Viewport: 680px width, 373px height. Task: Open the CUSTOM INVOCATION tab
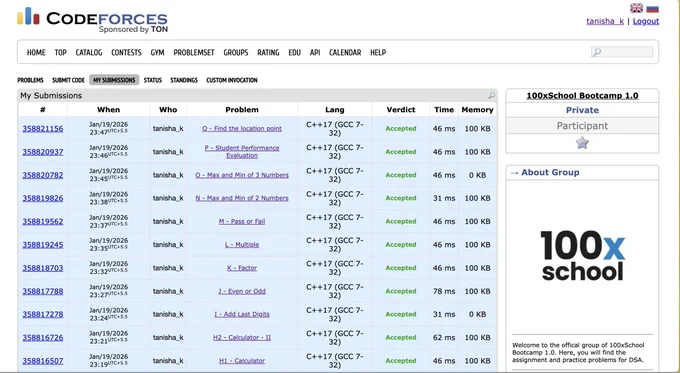(x=232, y=80)
